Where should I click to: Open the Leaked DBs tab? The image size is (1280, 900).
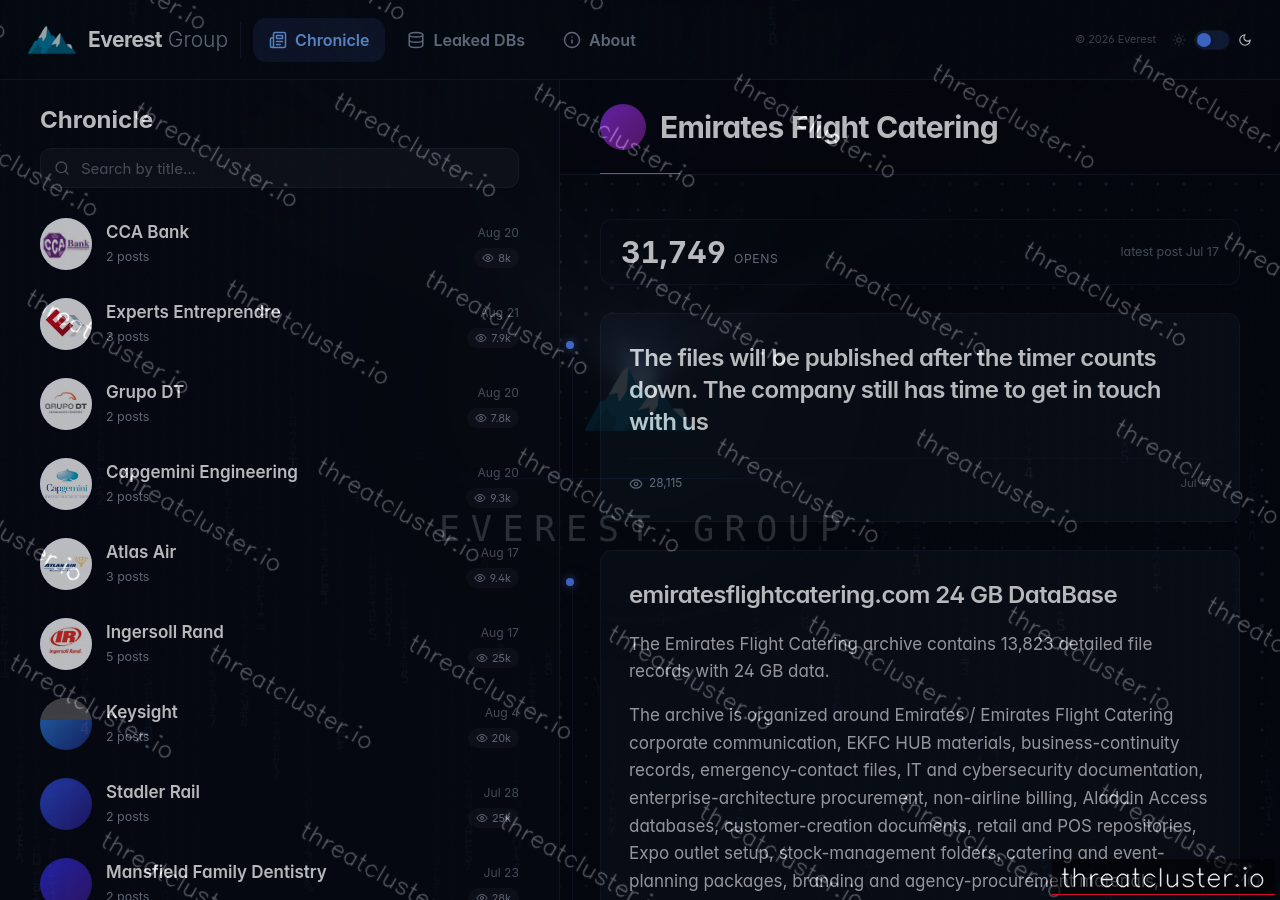pos(466,40)
